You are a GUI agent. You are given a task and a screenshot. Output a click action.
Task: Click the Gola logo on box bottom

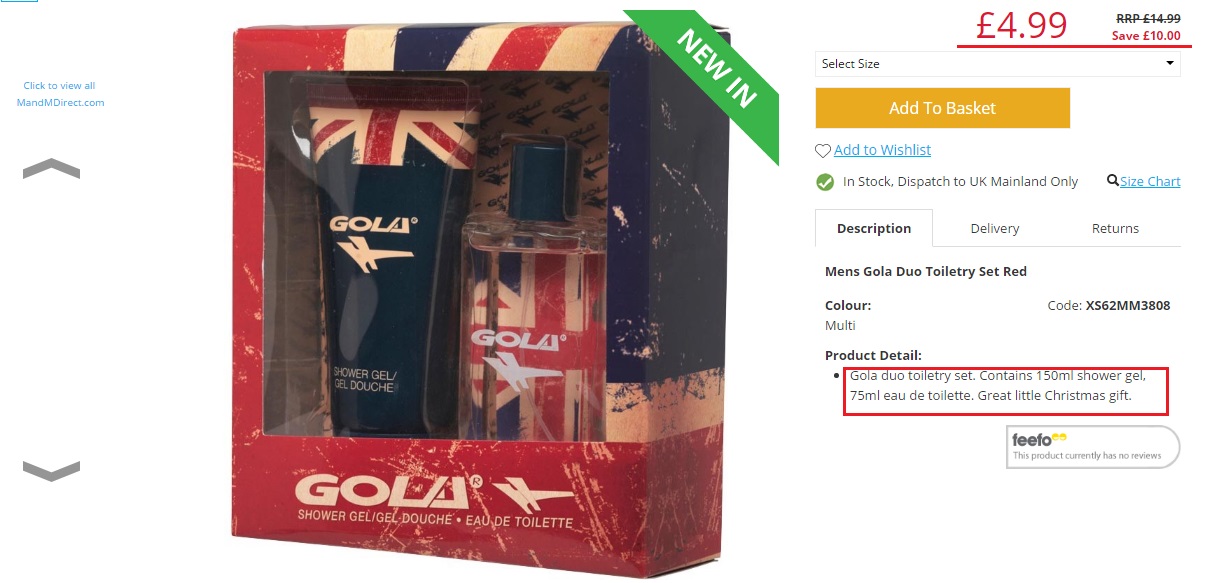[x=435, y=491]
